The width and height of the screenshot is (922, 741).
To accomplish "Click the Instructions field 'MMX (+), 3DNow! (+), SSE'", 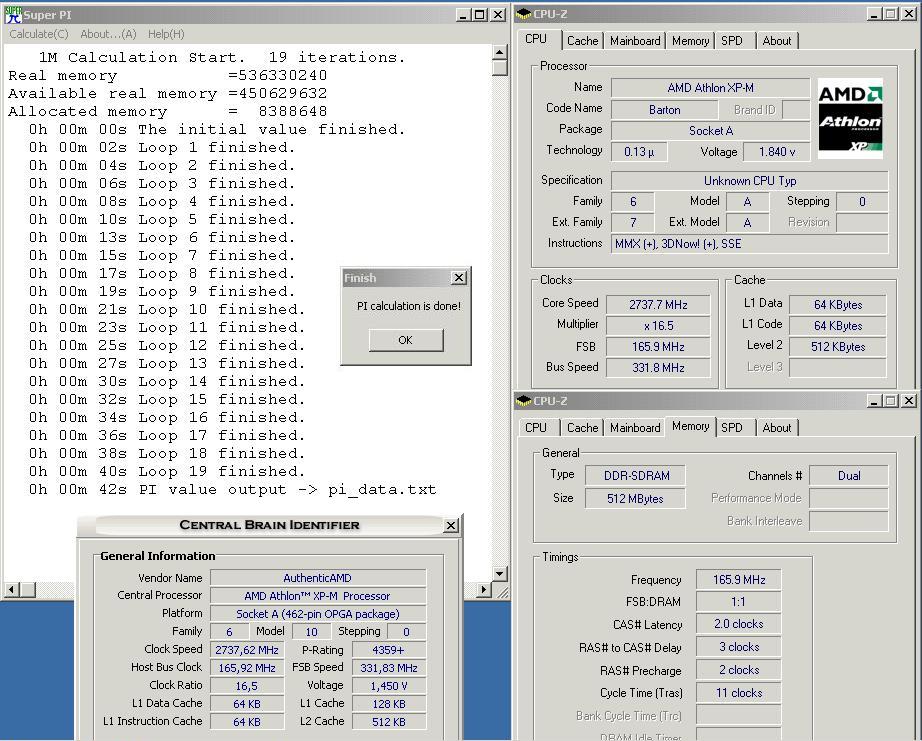I will (x=750, y=243).
